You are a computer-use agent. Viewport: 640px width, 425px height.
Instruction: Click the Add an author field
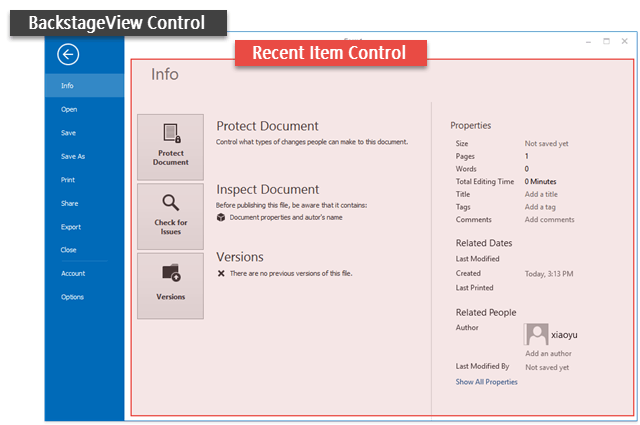pos(548,354)
